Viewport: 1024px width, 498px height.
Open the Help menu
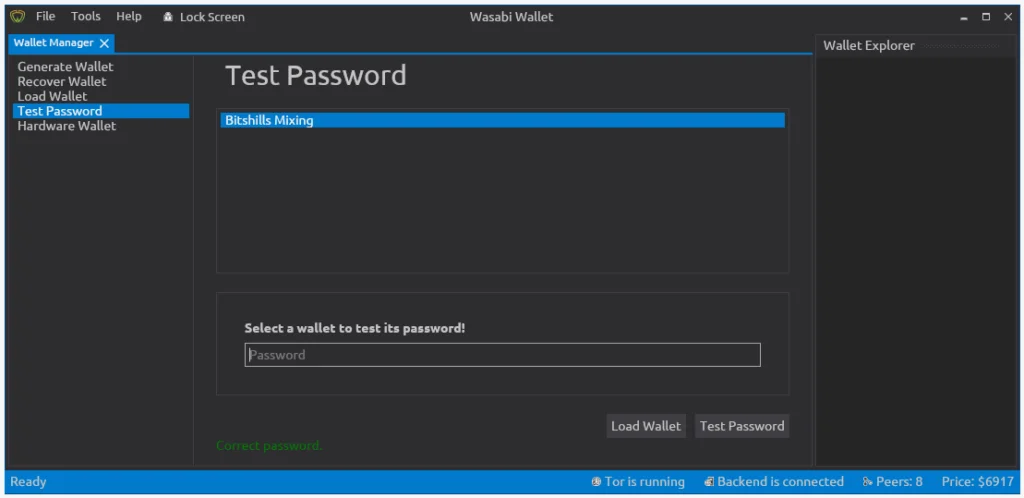(129, 16)
